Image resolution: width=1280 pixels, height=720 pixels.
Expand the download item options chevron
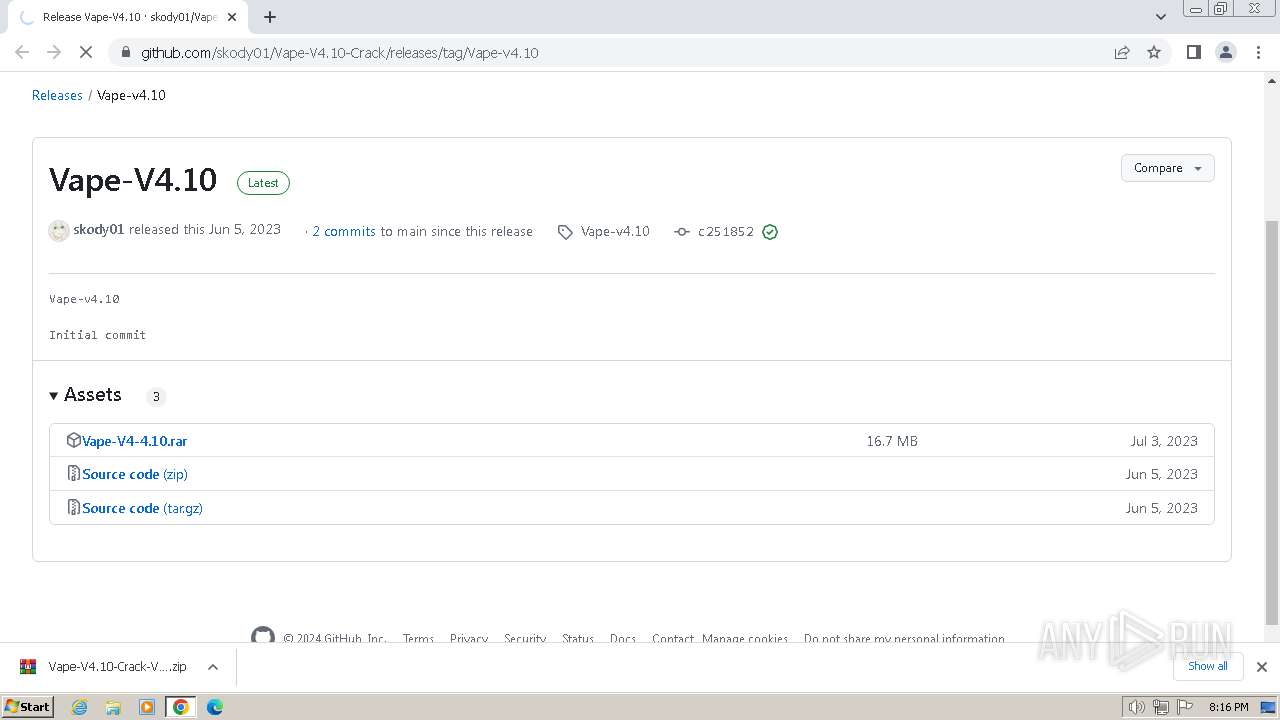click(213, 667)
